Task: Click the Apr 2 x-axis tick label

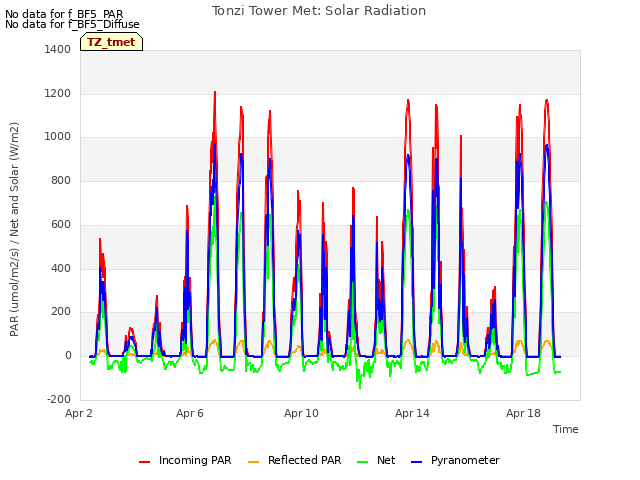Action: (79, 413)
